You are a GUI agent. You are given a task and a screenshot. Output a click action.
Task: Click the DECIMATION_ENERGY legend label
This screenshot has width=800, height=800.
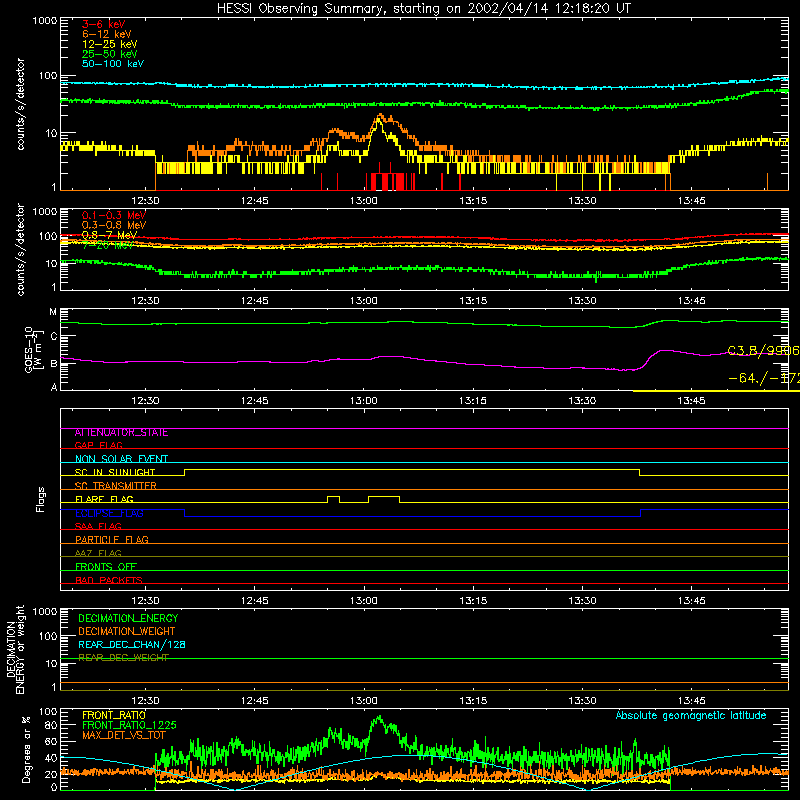[x=128, y=618]
